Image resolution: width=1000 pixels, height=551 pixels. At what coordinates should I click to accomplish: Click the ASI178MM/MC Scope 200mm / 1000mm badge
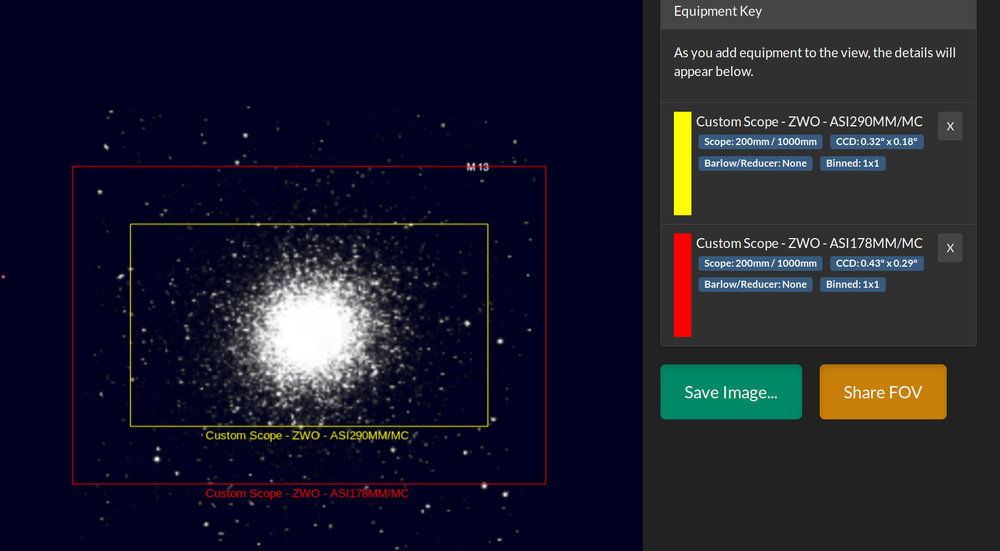(760, 263)
